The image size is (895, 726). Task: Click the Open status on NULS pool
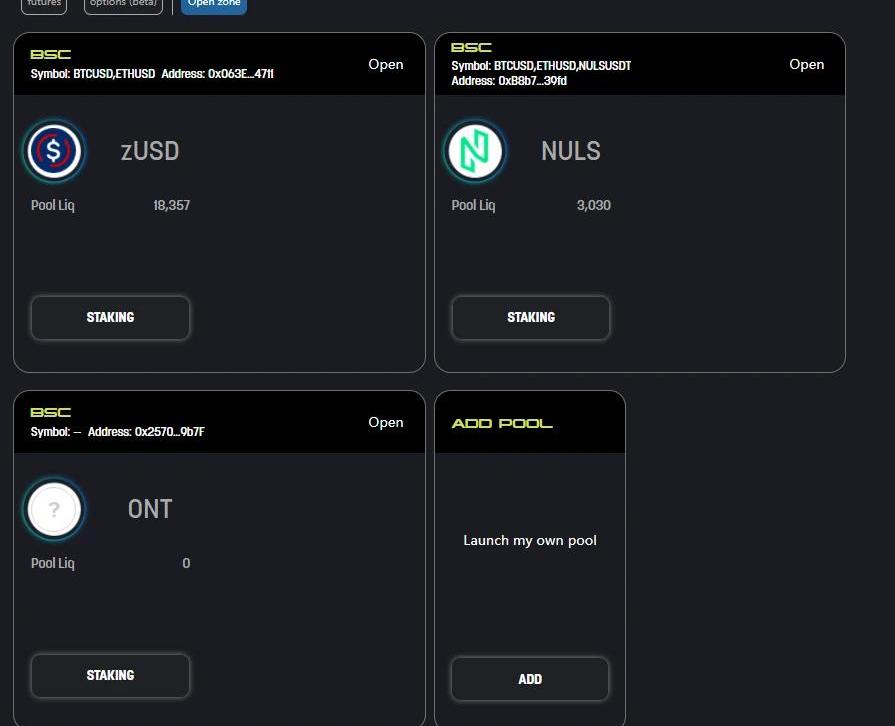click(806, 64)
